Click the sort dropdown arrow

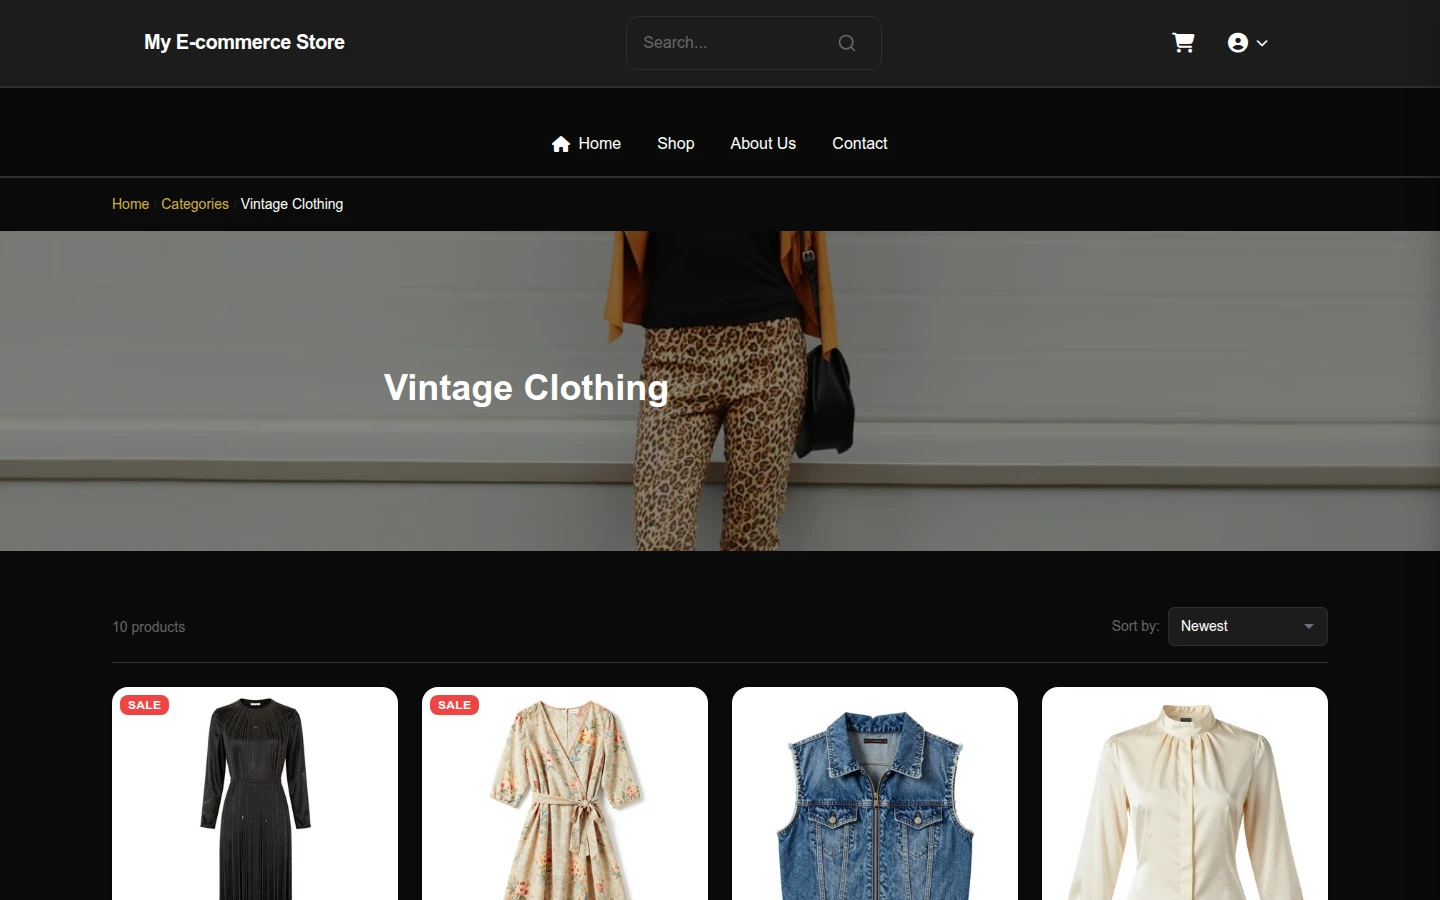(x=1309, y=627)
